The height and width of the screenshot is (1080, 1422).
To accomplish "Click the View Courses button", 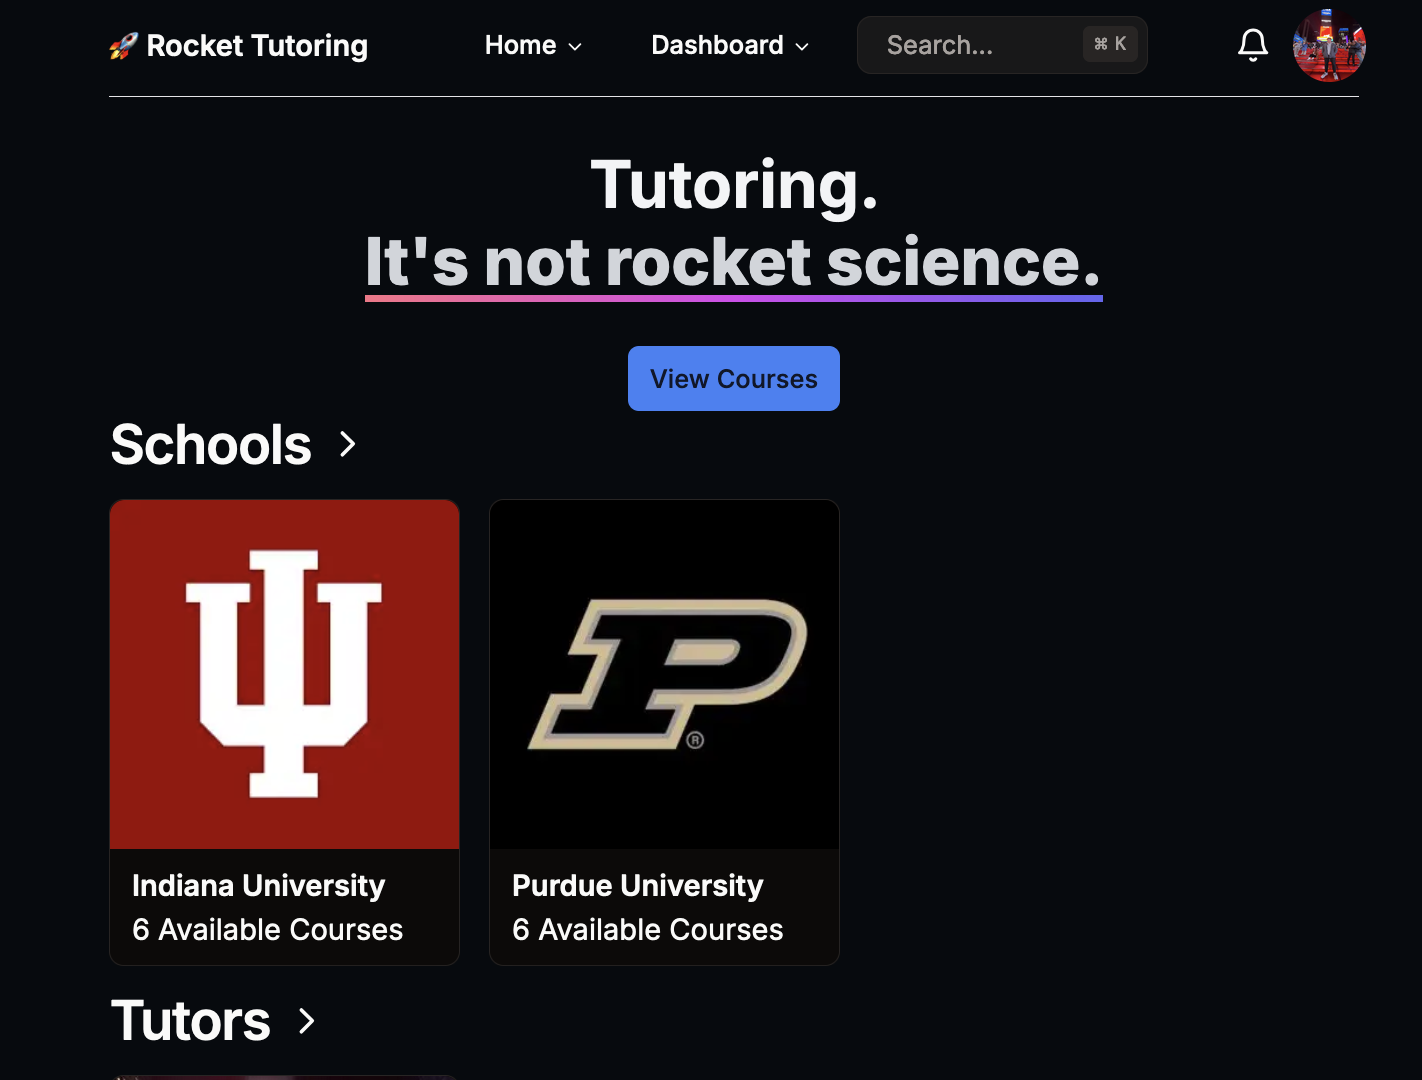I will pos(734,379).
